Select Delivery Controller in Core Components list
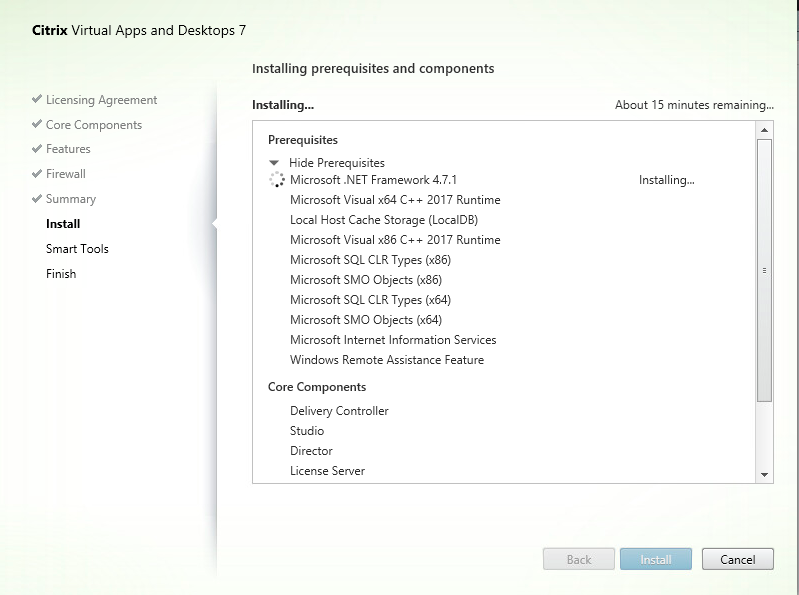799x595 pixels. (339, 411)
